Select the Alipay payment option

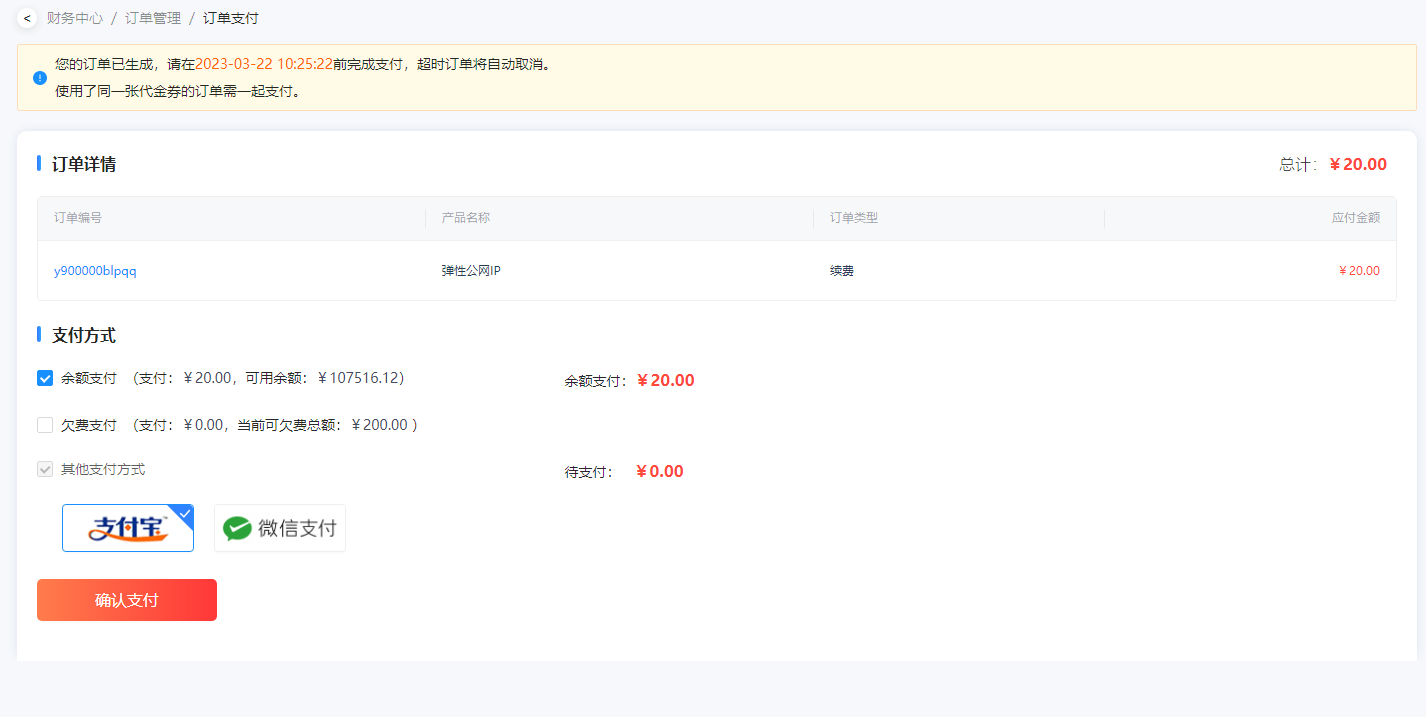(x=128, y=528)
